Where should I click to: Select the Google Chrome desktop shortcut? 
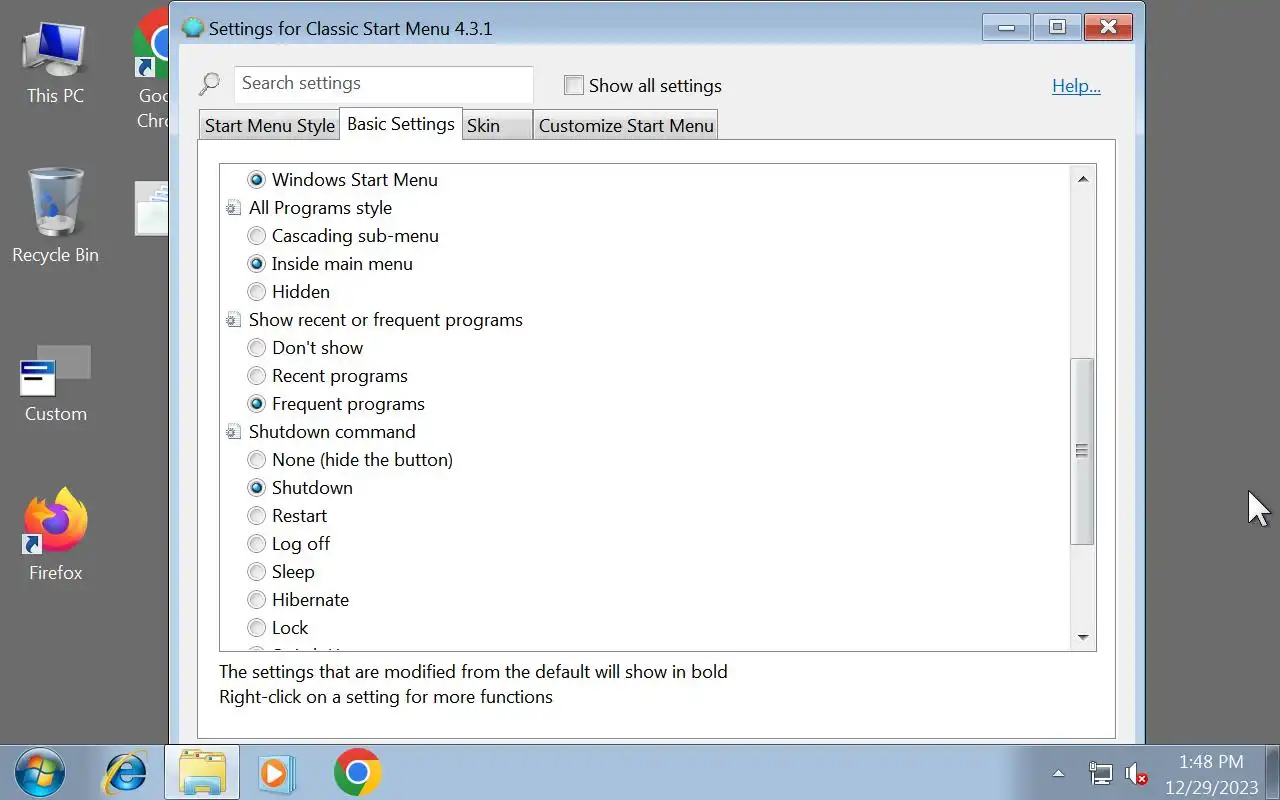point(152,68)
